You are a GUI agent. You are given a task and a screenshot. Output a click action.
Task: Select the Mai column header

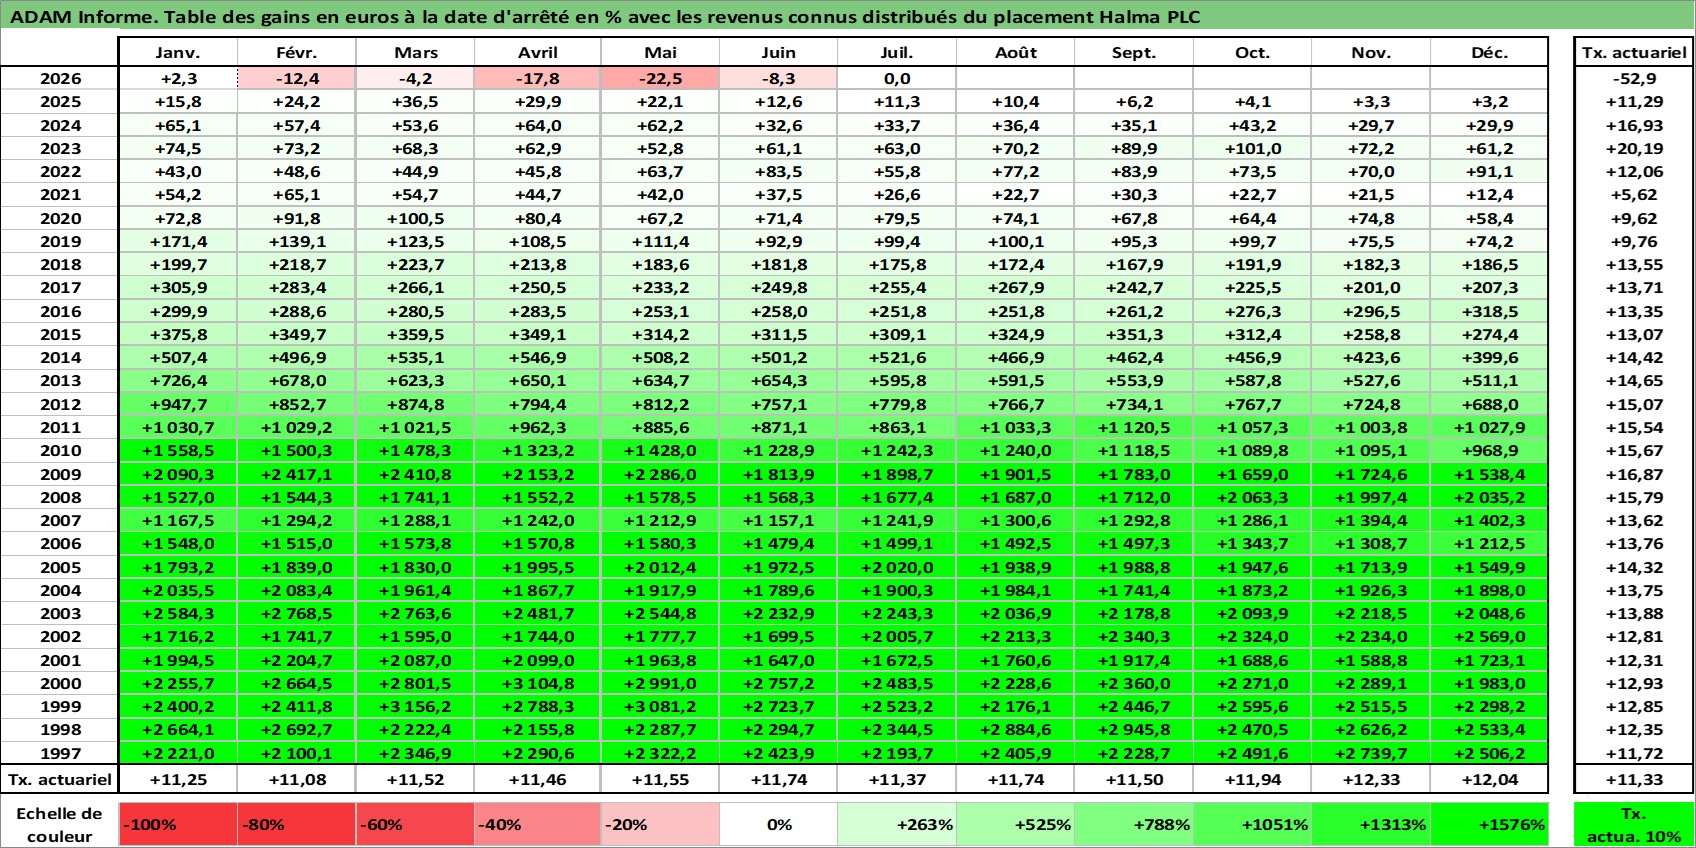[660, 53]
